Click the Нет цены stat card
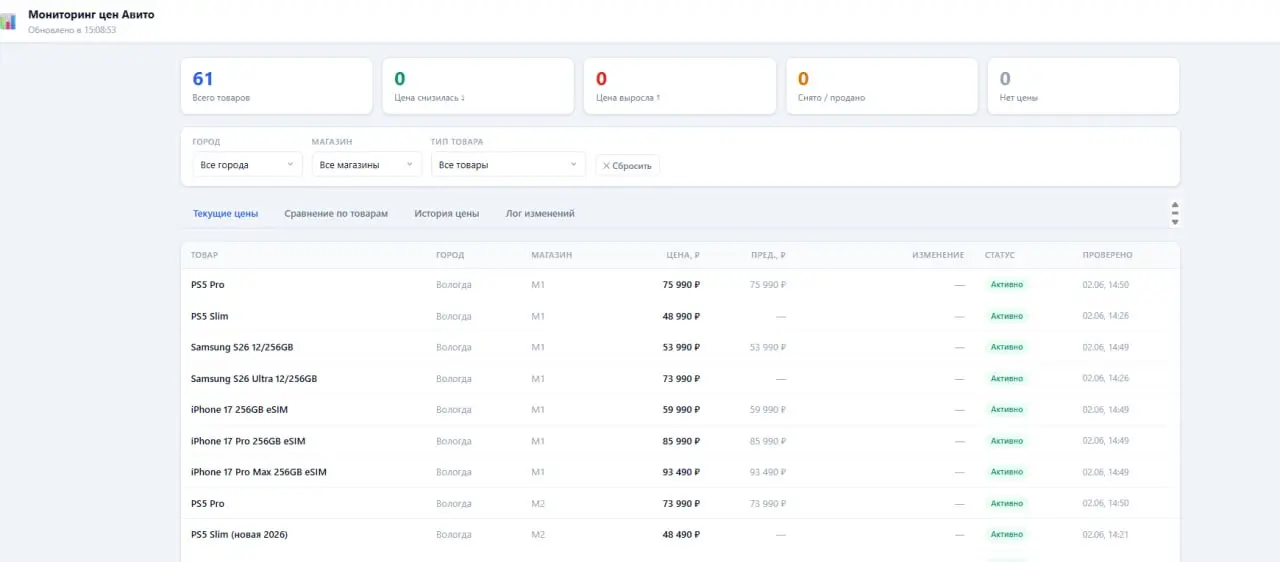This screenshot has height=562, width=1280. pyautogui.click(x=1083, y=86)
